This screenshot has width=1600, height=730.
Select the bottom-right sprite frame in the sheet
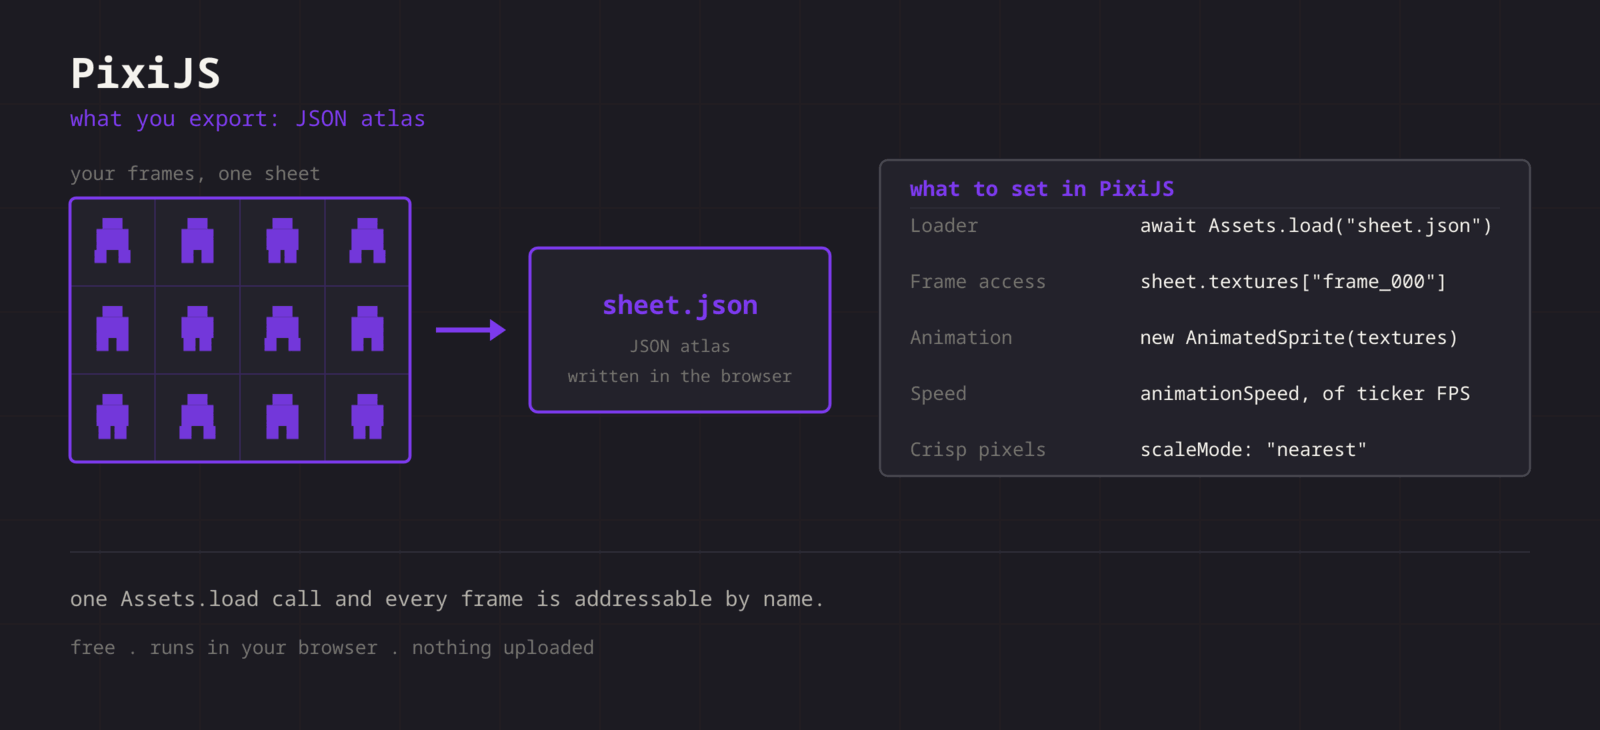click(x=367, y=417)
